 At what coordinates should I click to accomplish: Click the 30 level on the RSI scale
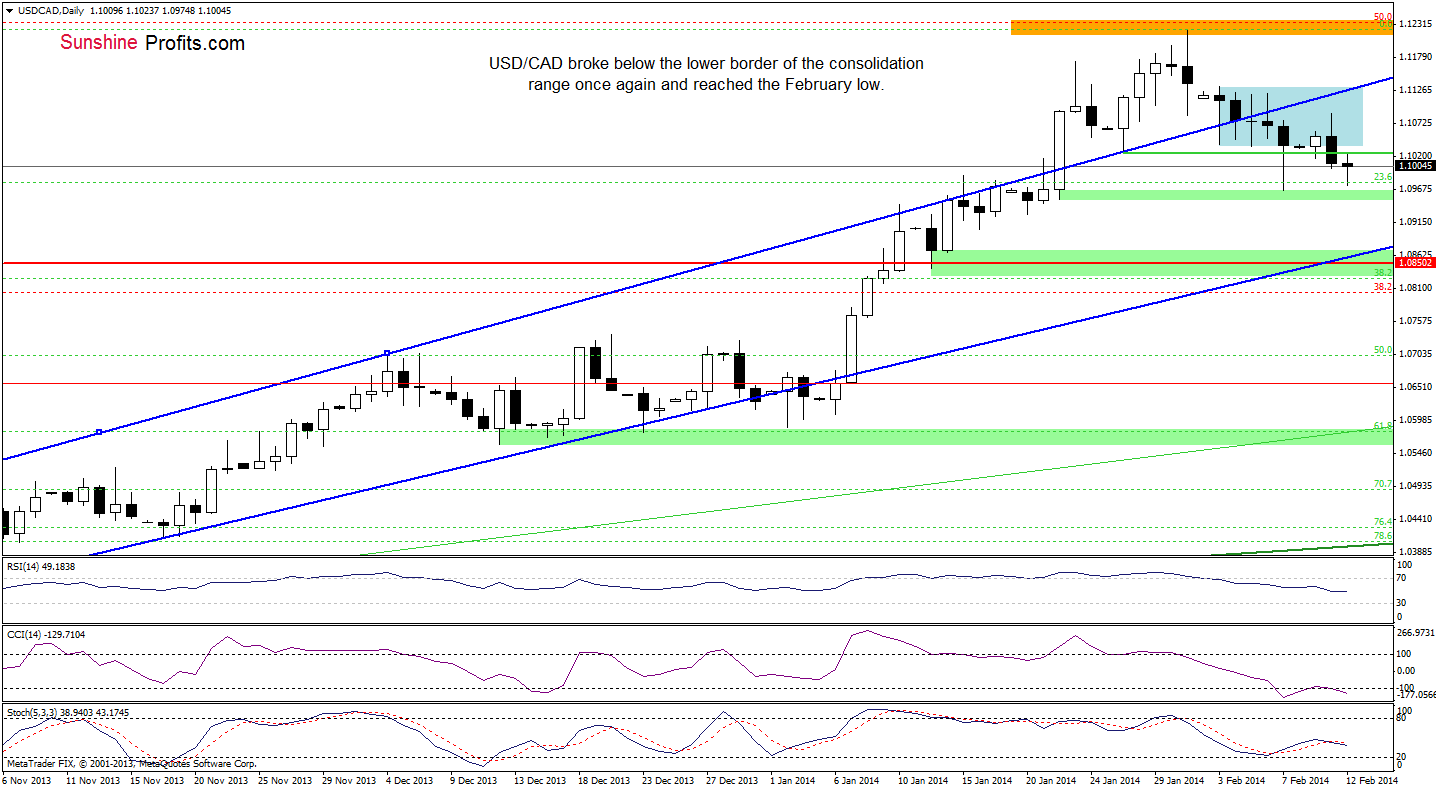tap(1402, 602)
